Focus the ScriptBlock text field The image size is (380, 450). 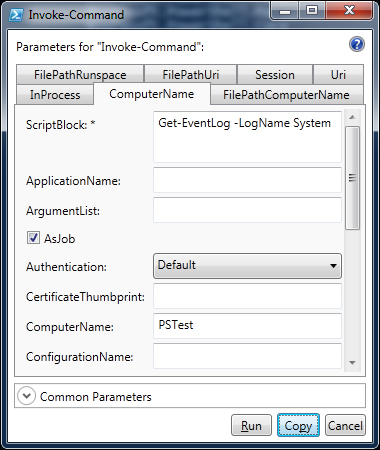[247, 137]
